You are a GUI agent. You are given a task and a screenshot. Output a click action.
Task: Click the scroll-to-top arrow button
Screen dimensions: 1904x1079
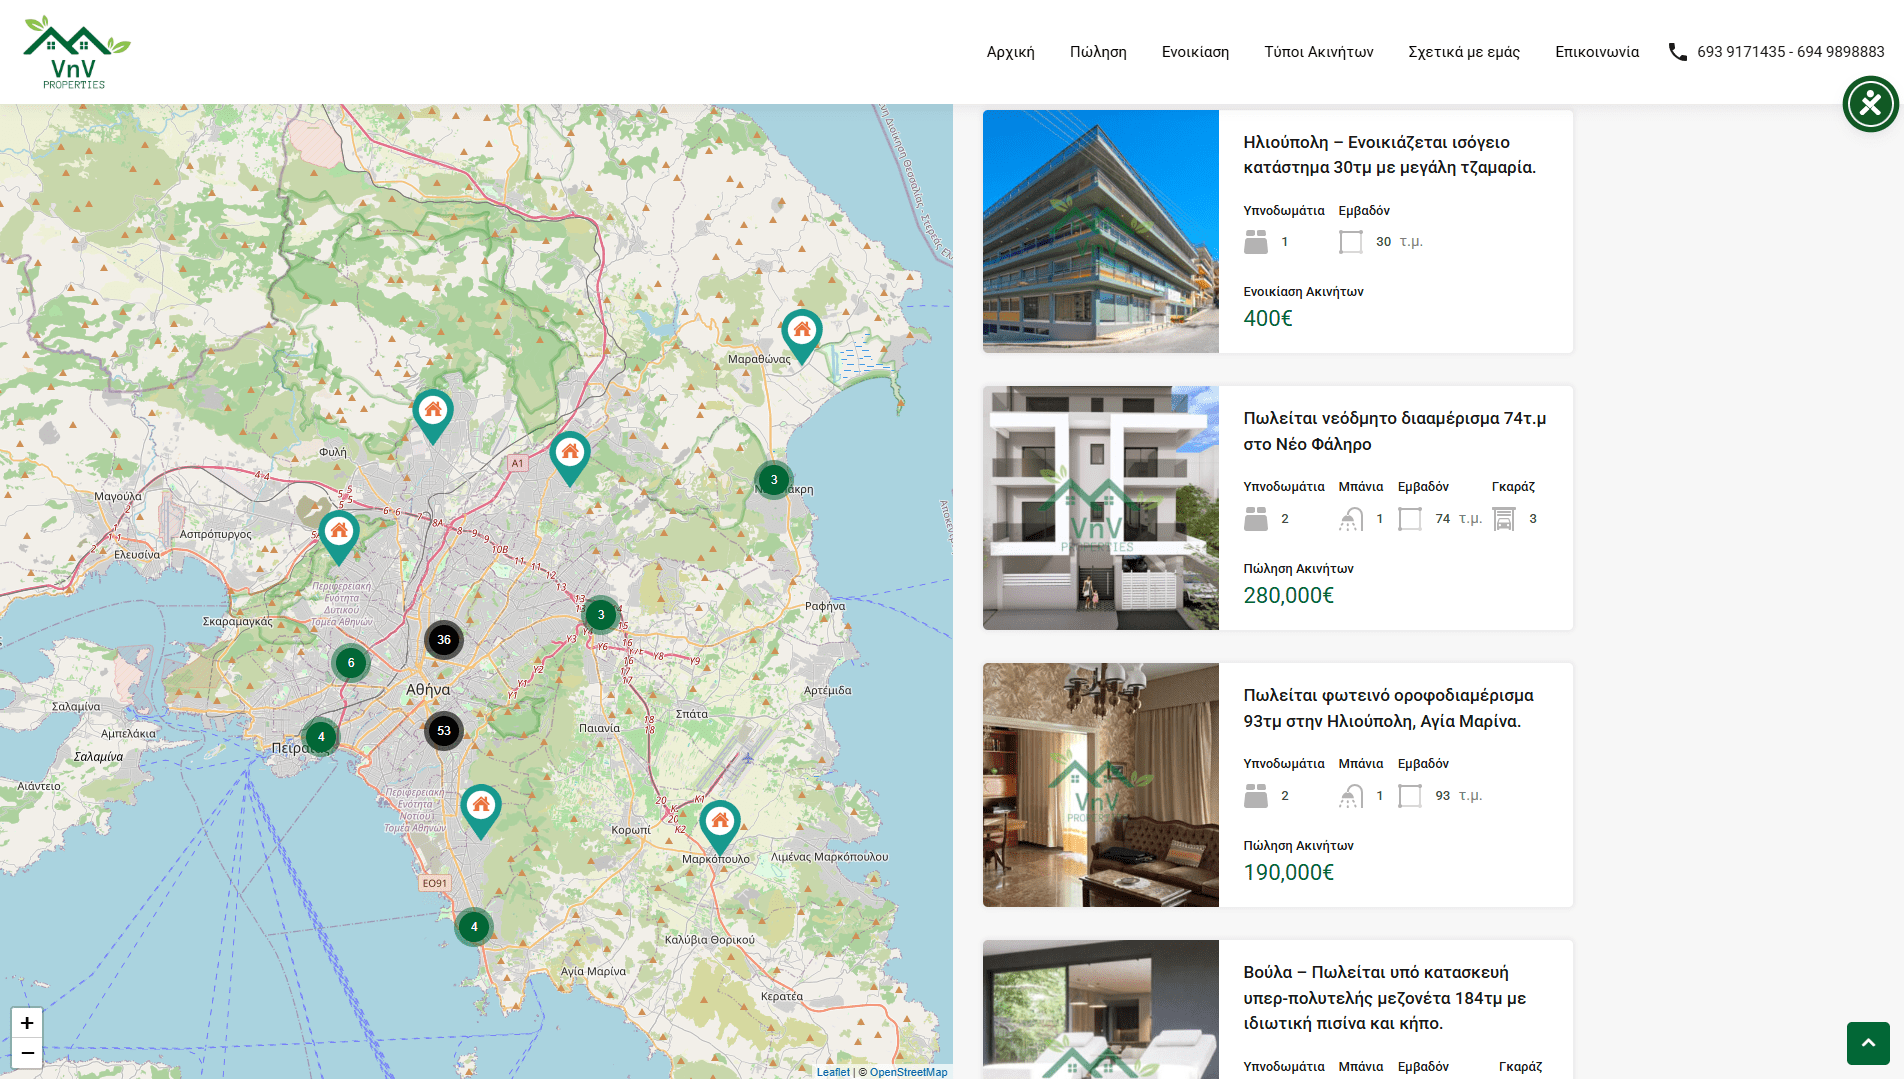coord(1867,1043)
